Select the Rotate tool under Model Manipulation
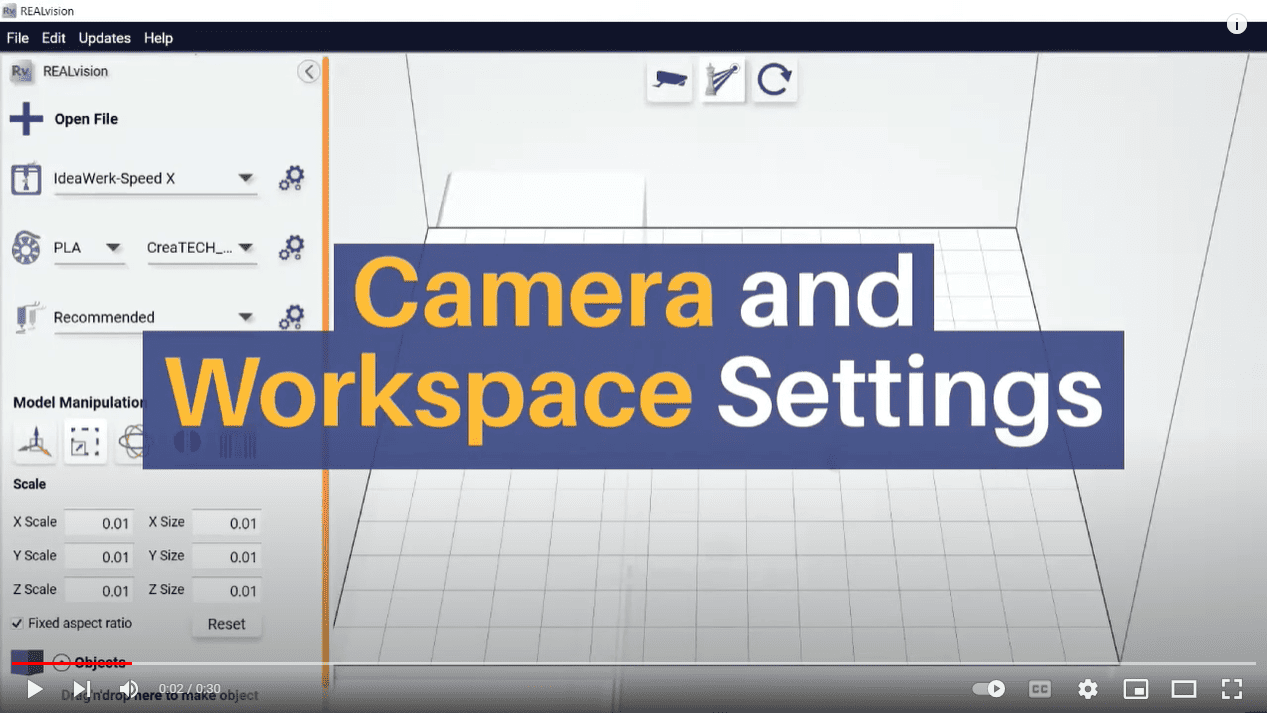 [134, 441]
